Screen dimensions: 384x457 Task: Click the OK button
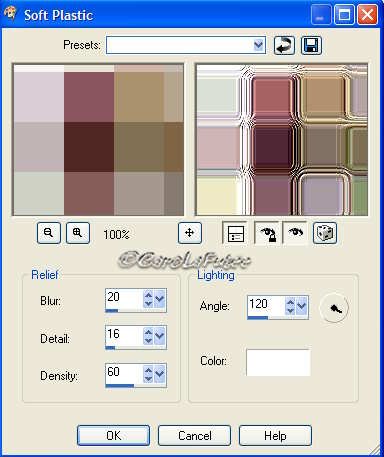click(x=113, y=436)
